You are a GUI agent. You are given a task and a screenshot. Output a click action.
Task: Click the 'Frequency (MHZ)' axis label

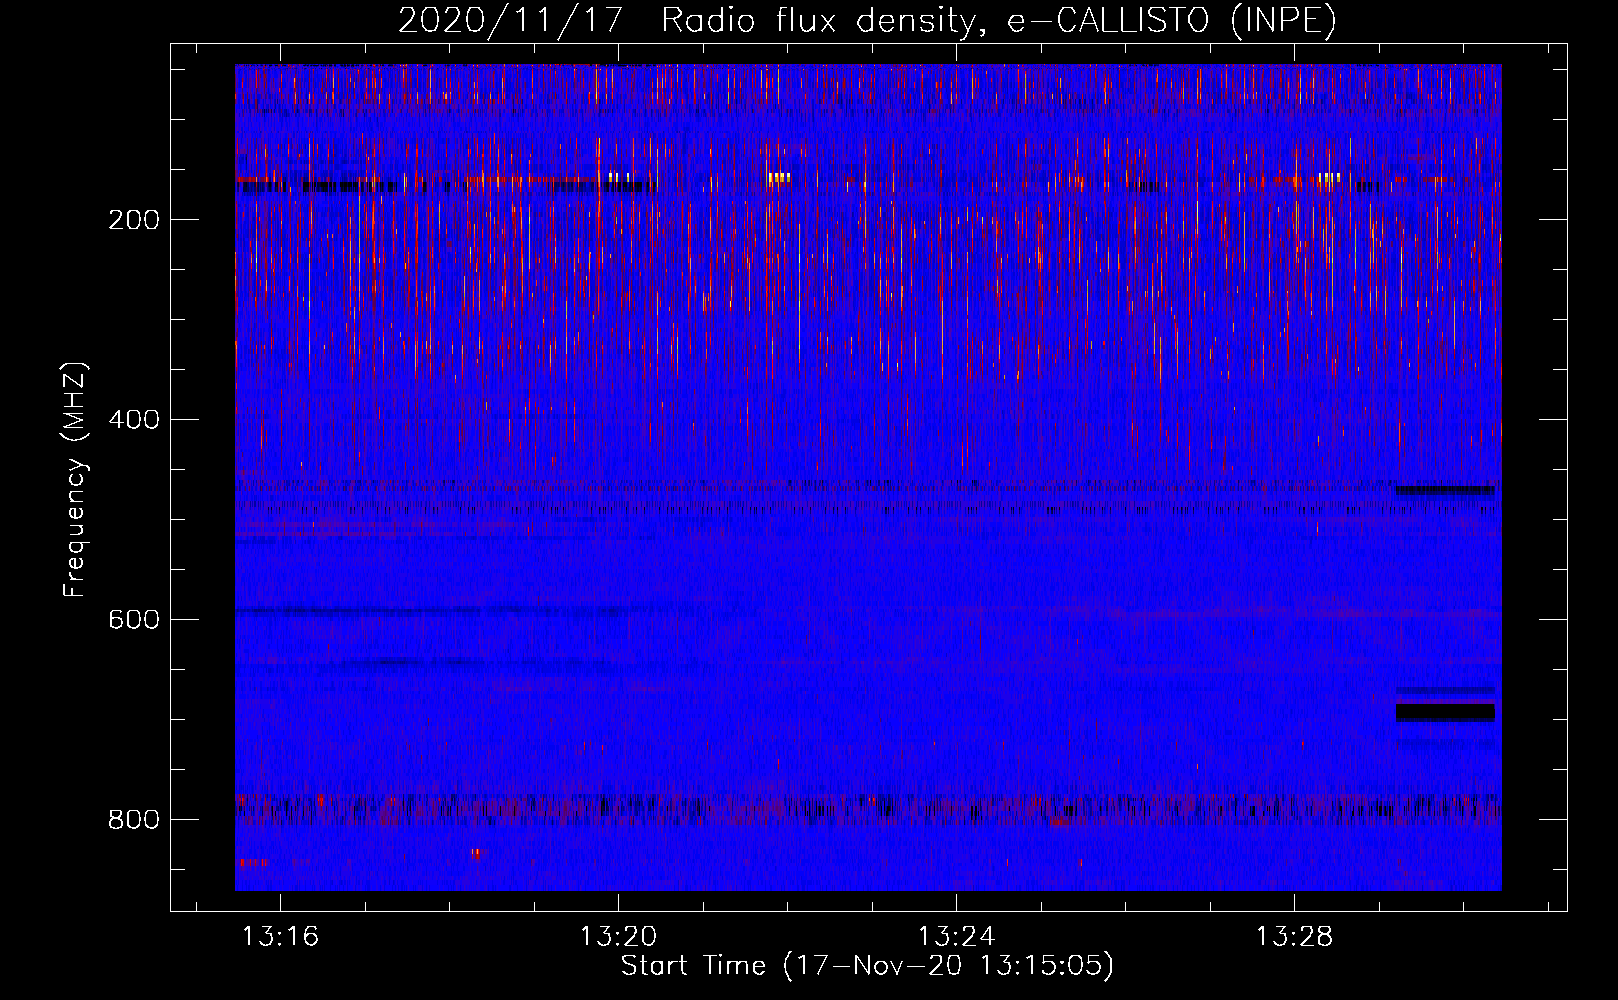pos(75,480)
